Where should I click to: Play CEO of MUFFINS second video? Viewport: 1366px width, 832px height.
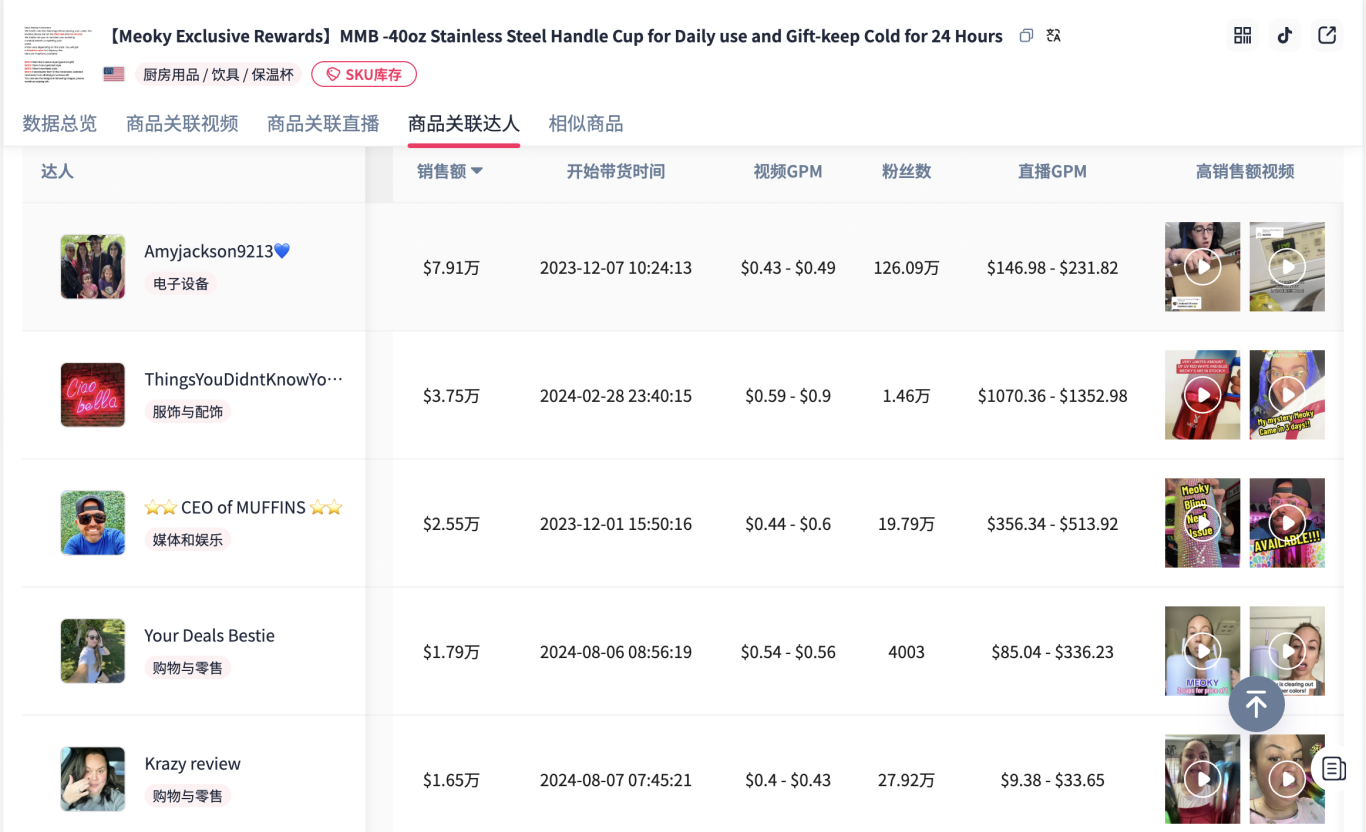click(1287, 523)
